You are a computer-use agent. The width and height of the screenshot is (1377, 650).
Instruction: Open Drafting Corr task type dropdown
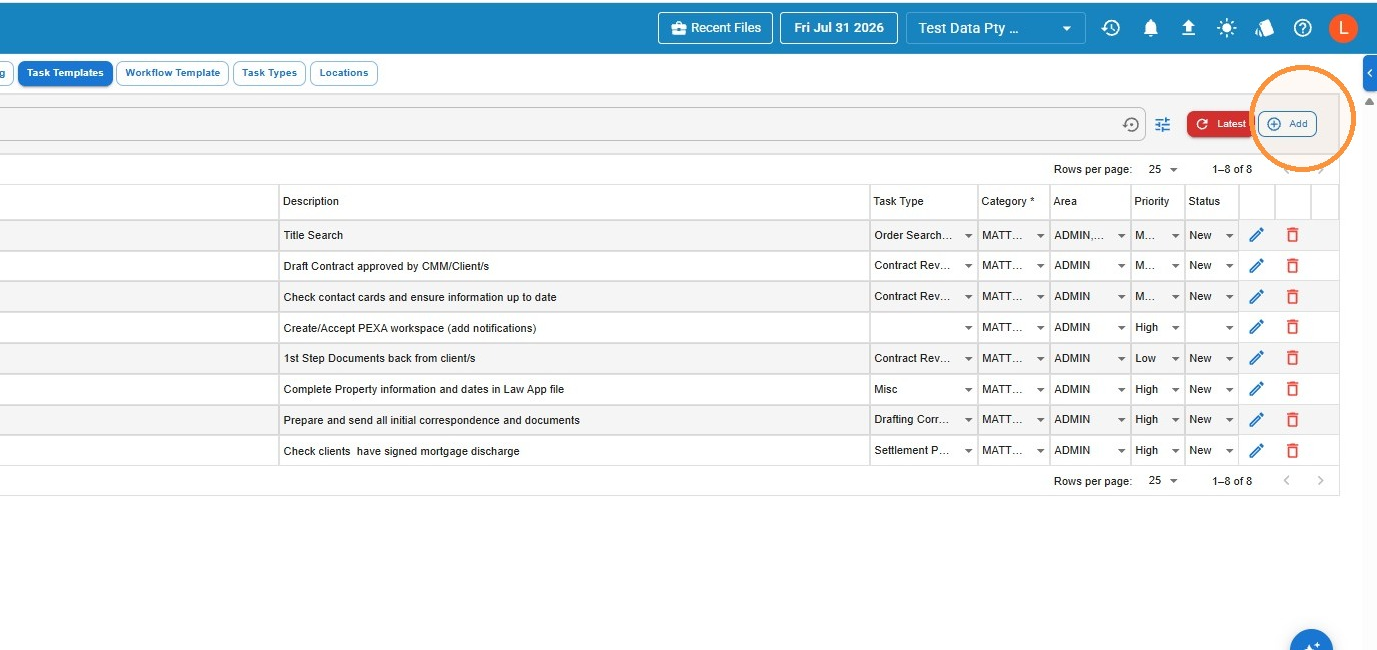(924, 420)
